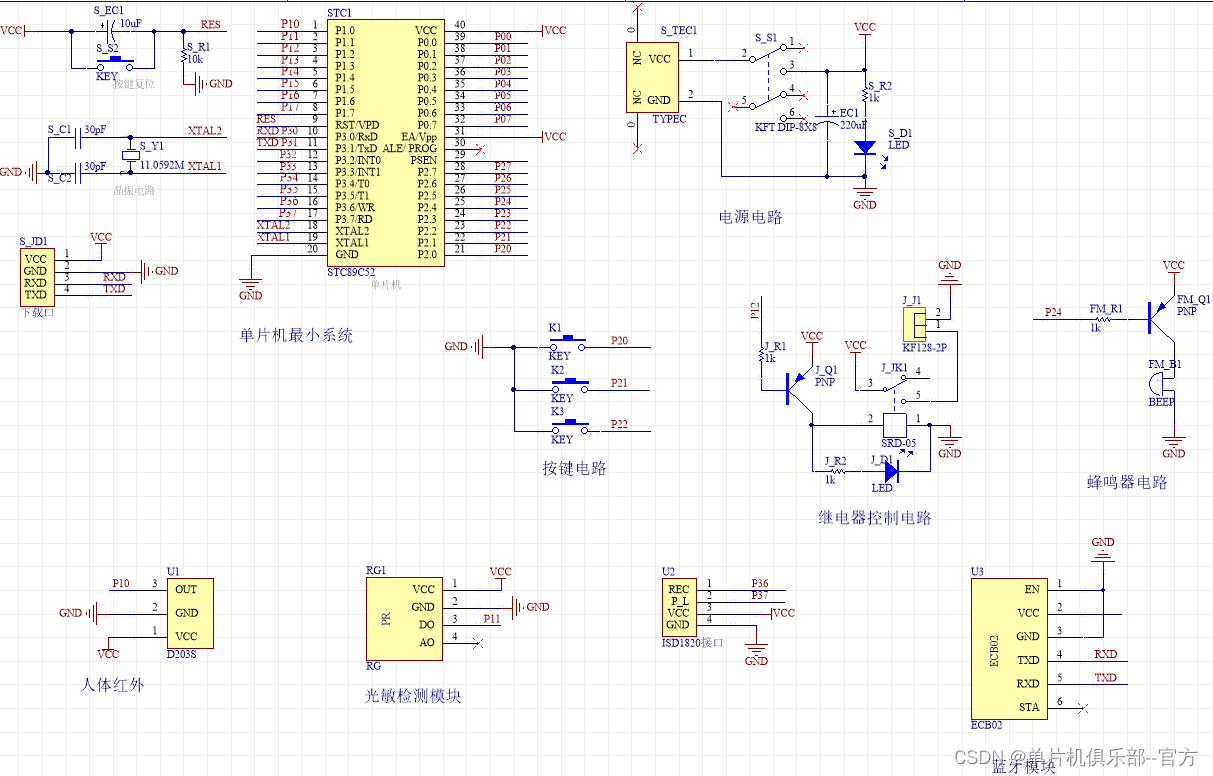Select the 'ISD1820接口' text label
The height and width of the screenshot is (776, 1213).
tap(693, 643)
